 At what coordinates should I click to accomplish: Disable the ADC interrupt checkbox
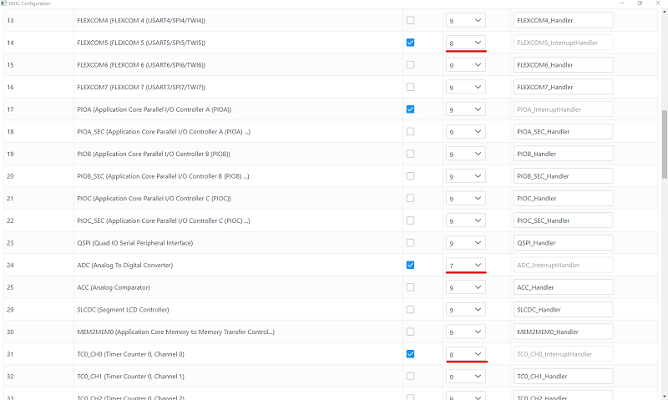click(x=410, y=265)
